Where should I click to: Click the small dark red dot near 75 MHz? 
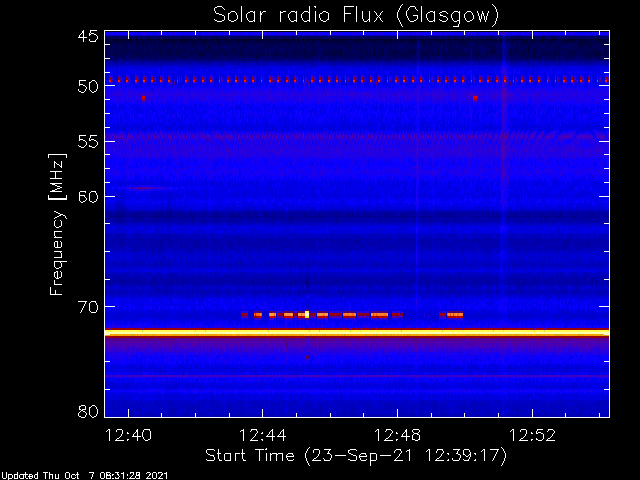pos(307,357)
